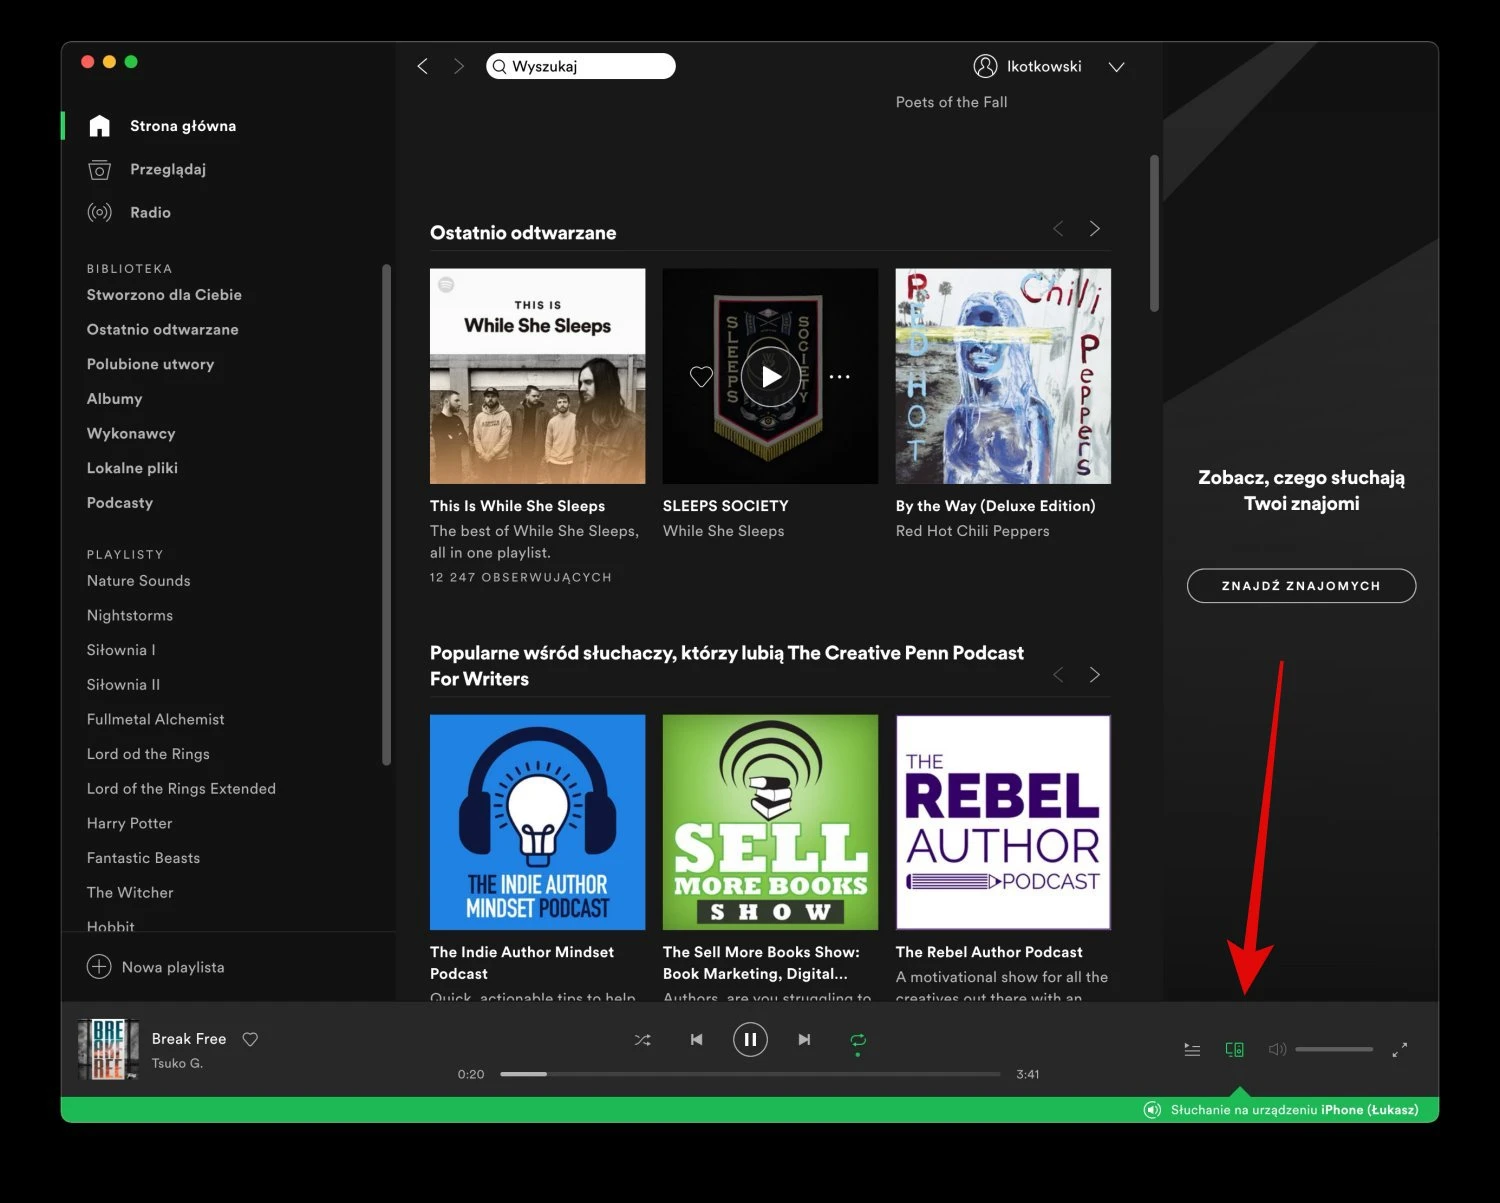
Task: Open Harry Potter playlist
Action: click(129, 824)
